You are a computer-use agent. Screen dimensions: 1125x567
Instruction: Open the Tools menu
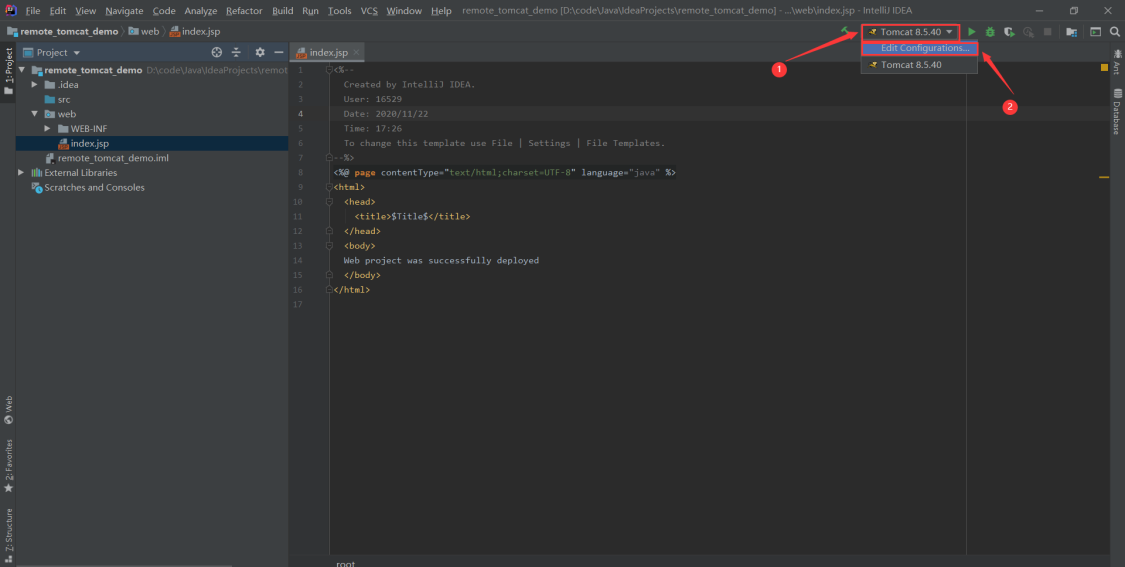(x=340, y=11)
